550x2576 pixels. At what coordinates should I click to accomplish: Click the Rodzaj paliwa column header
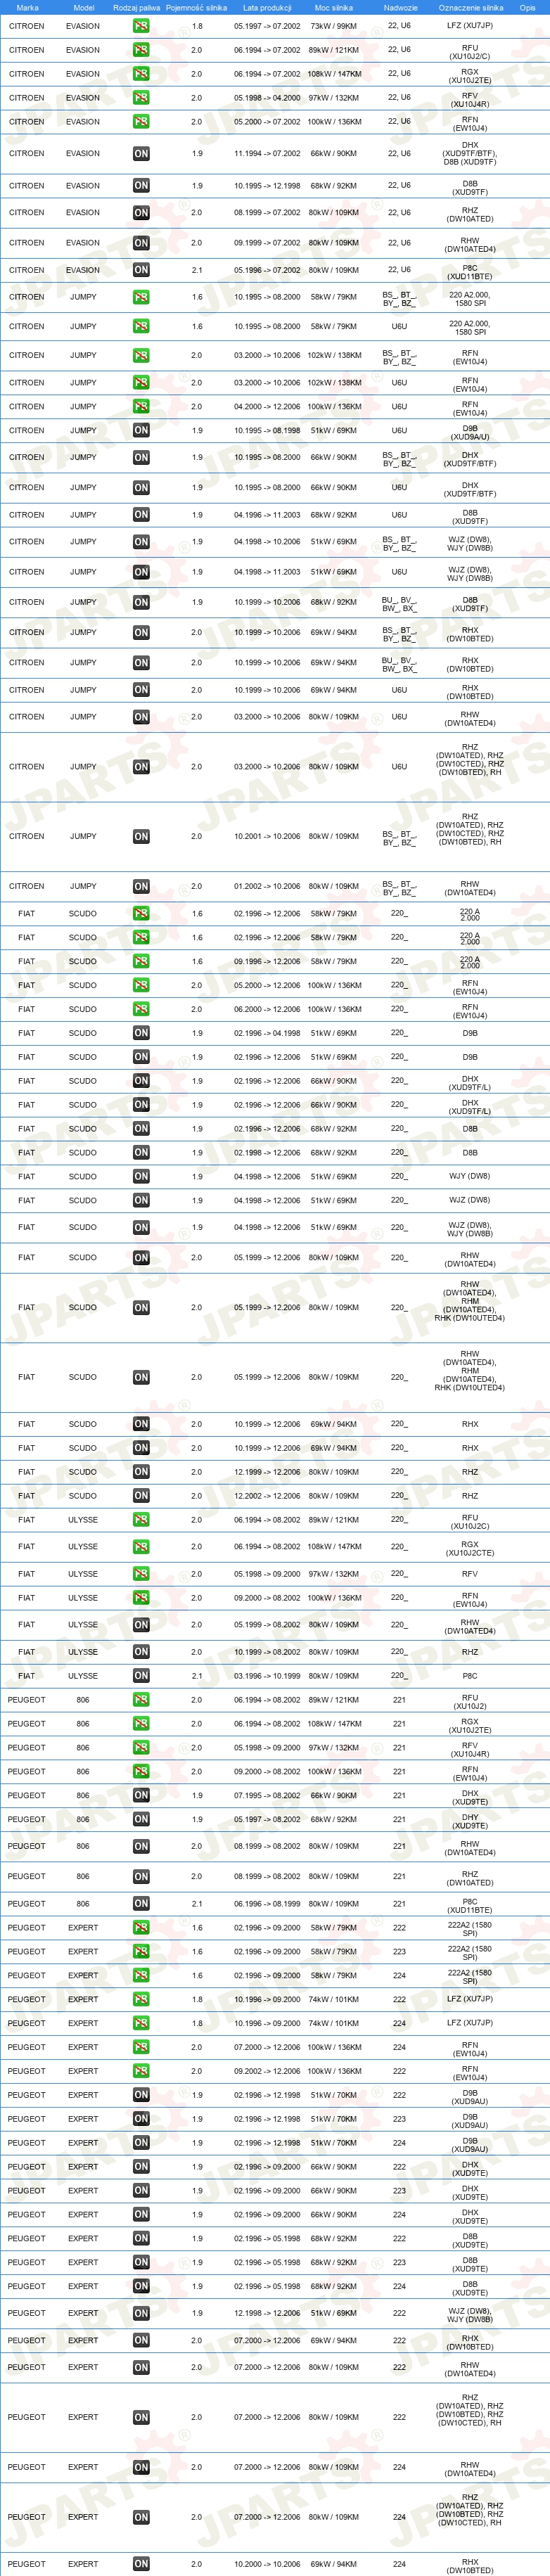coord(136,7)
